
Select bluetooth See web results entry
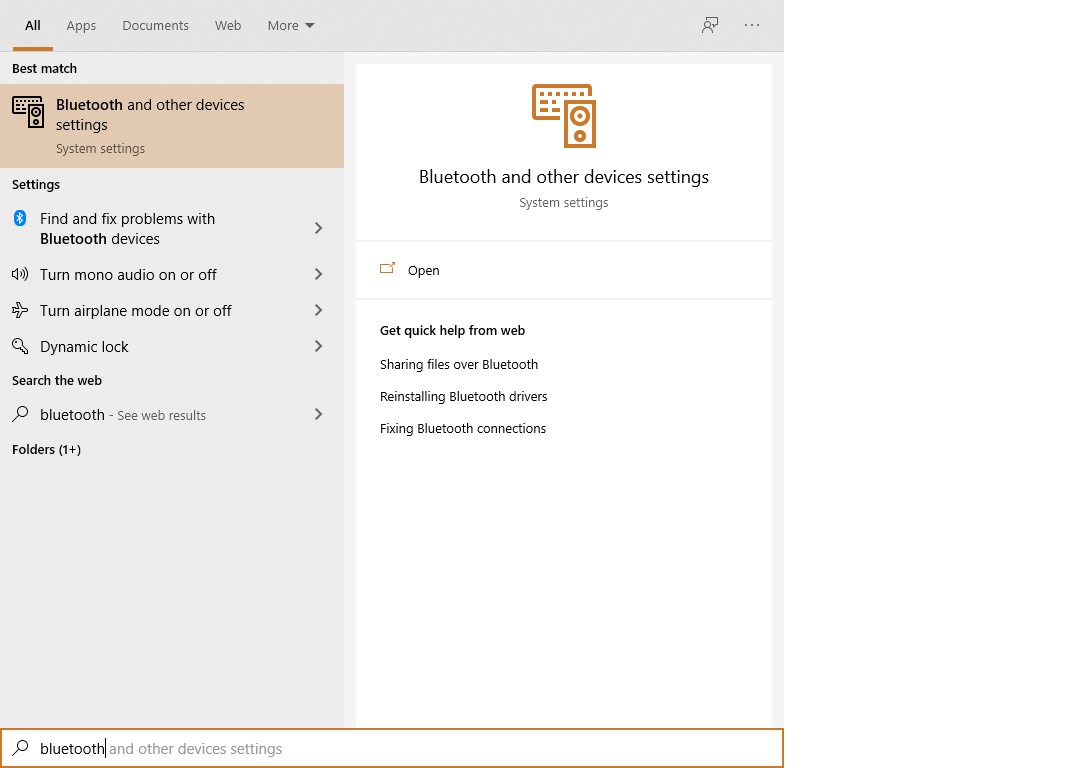[x=172, y=414]
